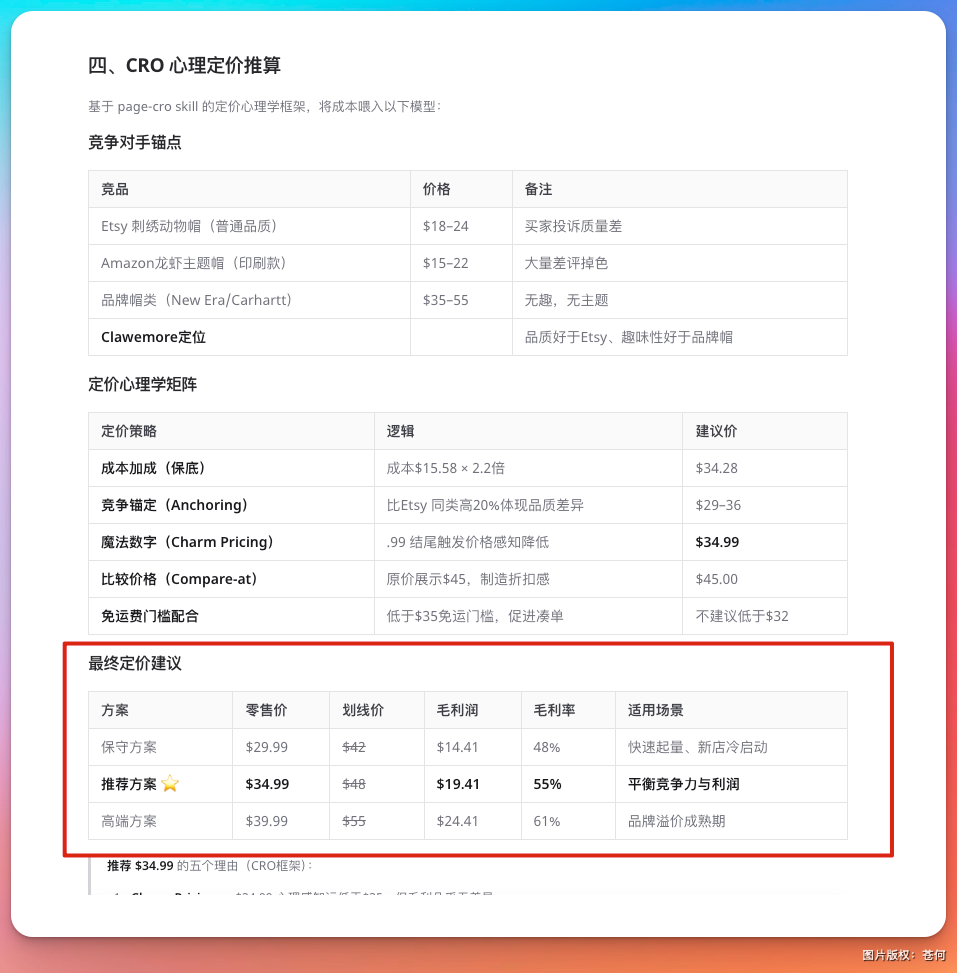The image size is (957, 973).
Task: Click the 保守方案 row label
Action: [x=129, y=747]
